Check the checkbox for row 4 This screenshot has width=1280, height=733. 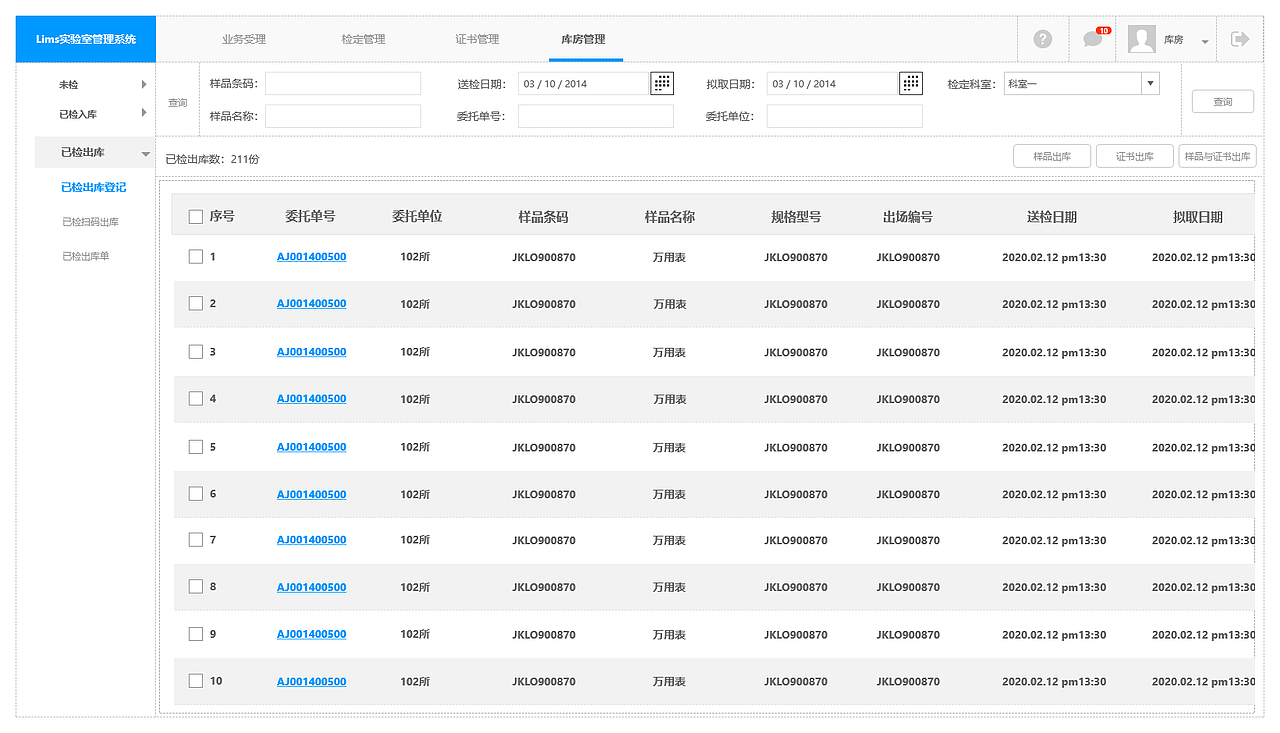[x=196, y=399]
